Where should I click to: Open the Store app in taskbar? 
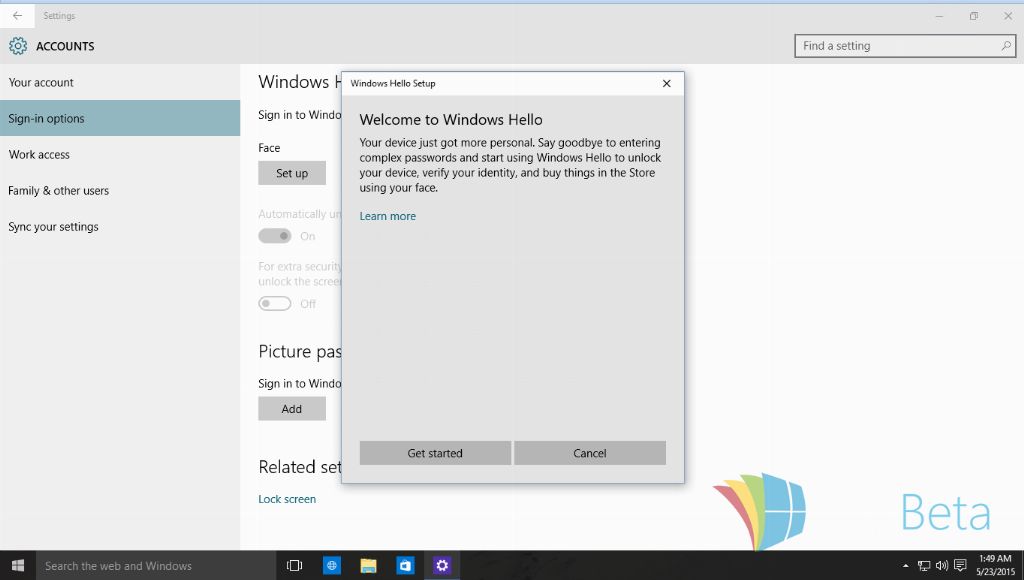(405, 565)
